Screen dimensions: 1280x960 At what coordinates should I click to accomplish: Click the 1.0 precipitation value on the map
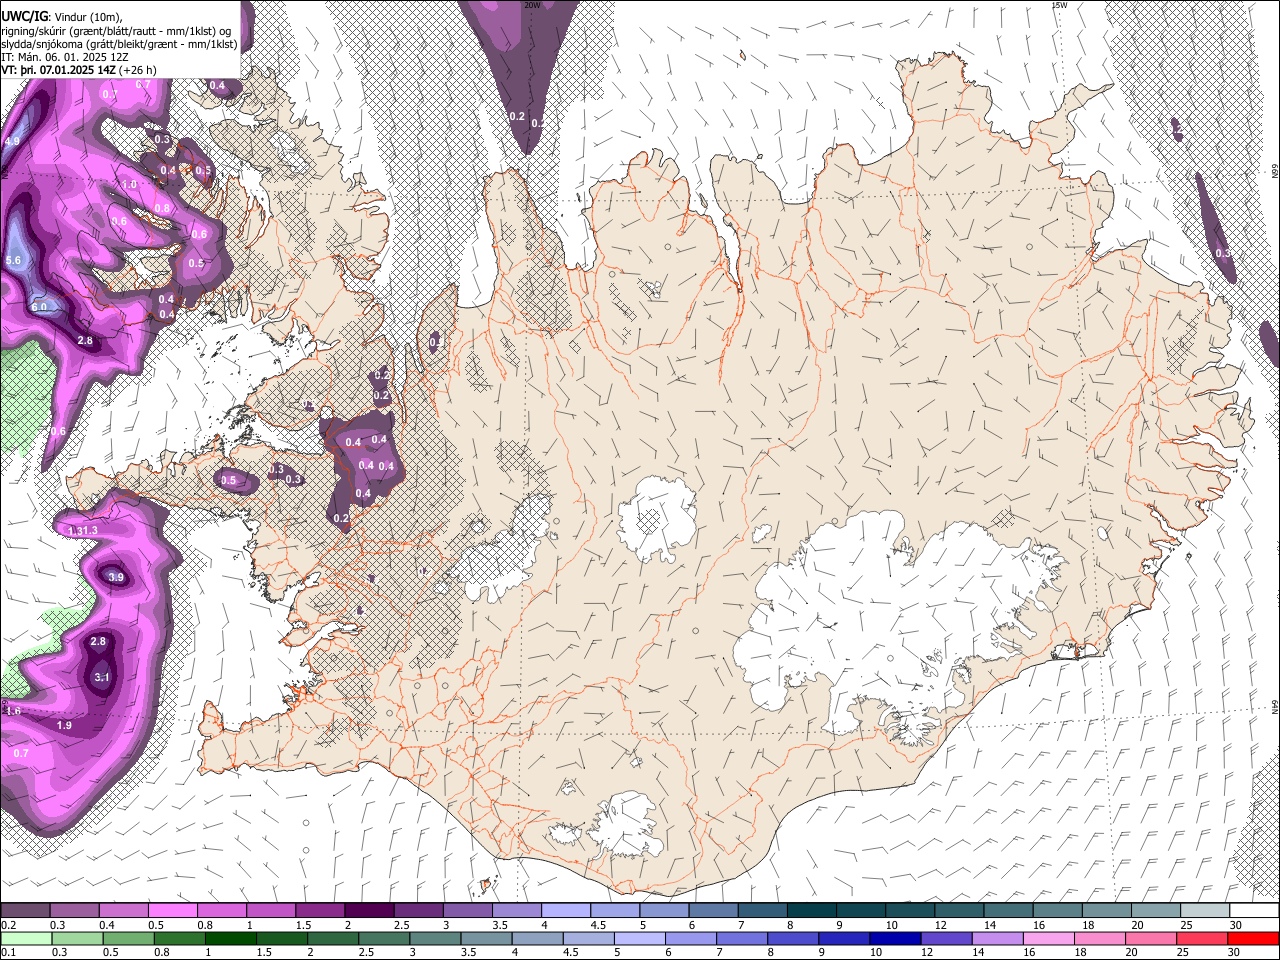[x=129, y=185]
